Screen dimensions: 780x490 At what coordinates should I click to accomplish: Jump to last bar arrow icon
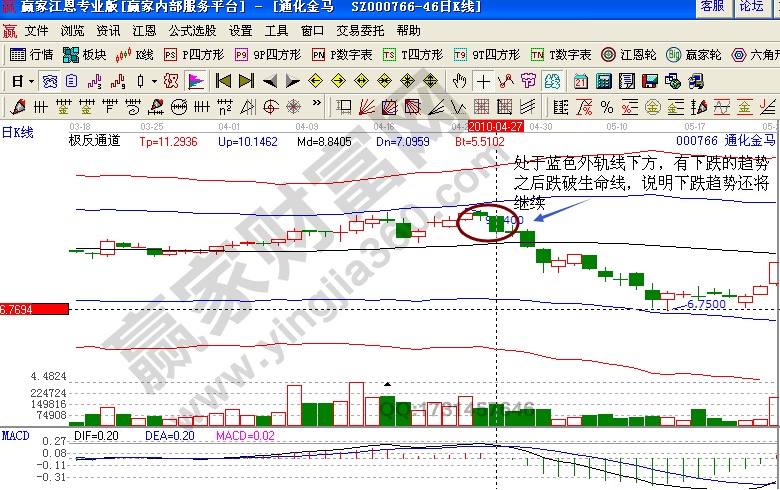point(246,80)
